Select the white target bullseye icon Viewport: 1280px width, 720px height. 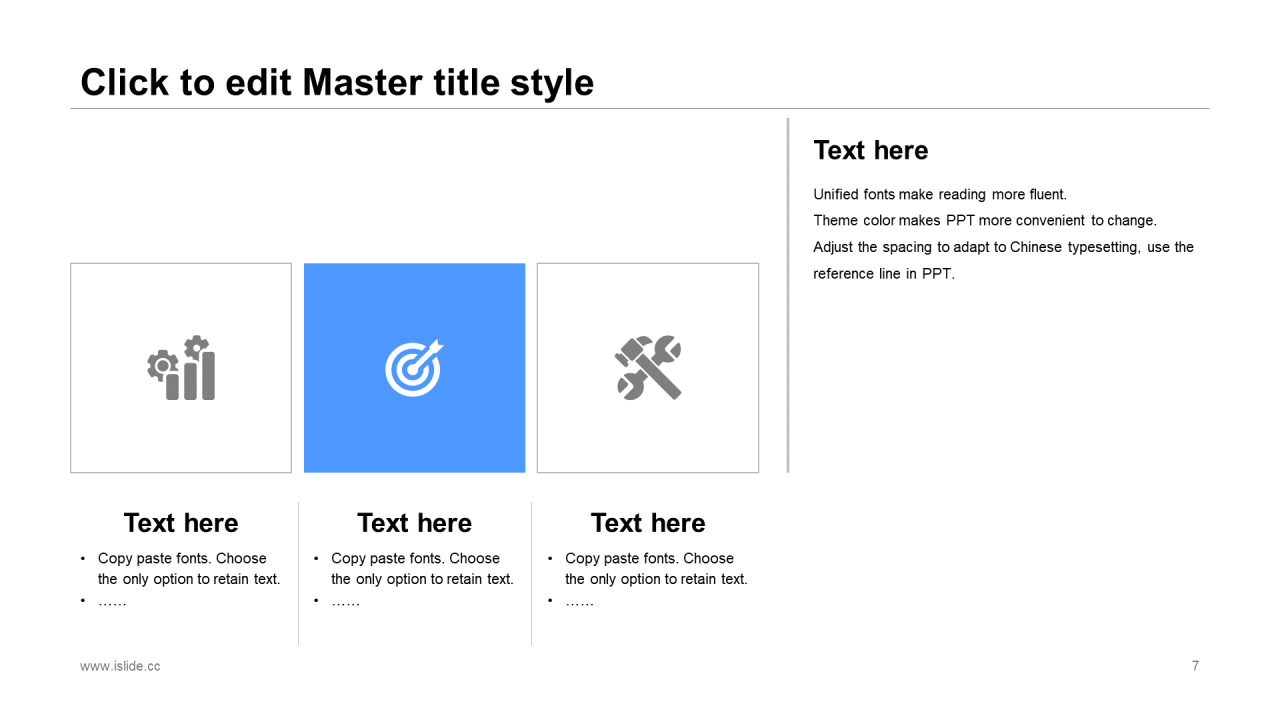[x=414, y=368]
